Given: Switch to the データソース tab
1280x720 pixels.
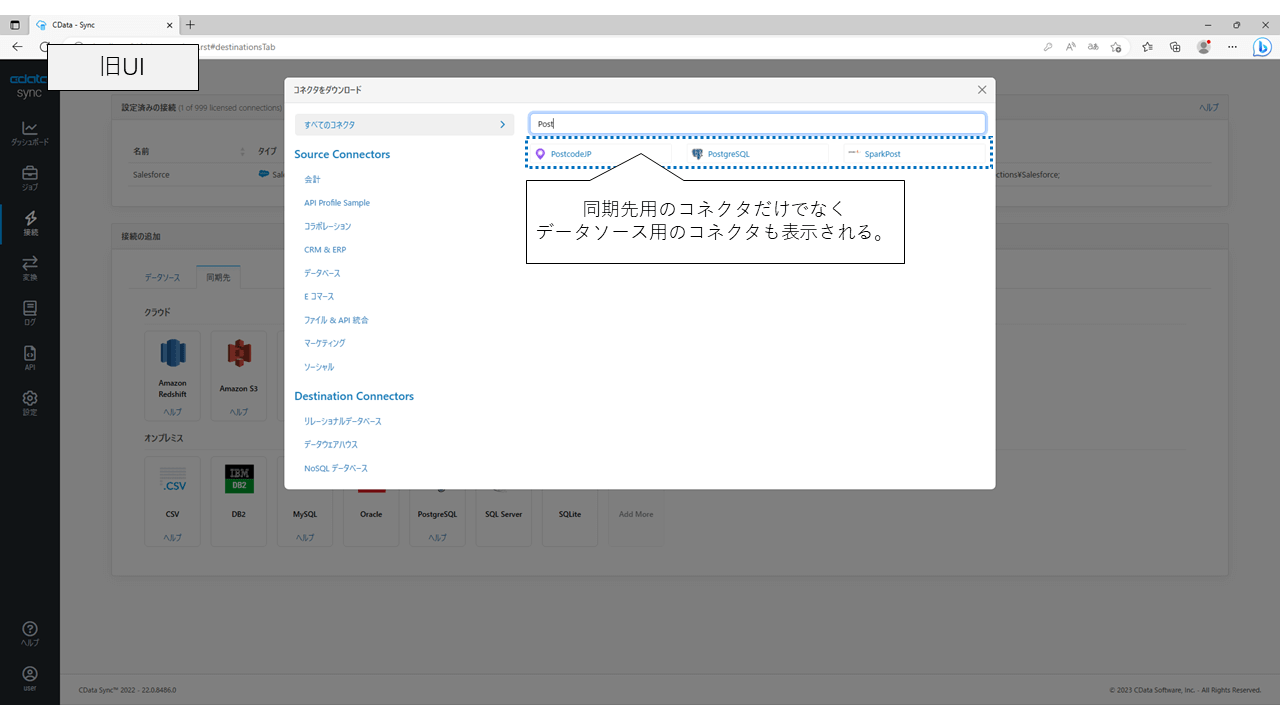Looking at the screenshot, I should point(163,277).
